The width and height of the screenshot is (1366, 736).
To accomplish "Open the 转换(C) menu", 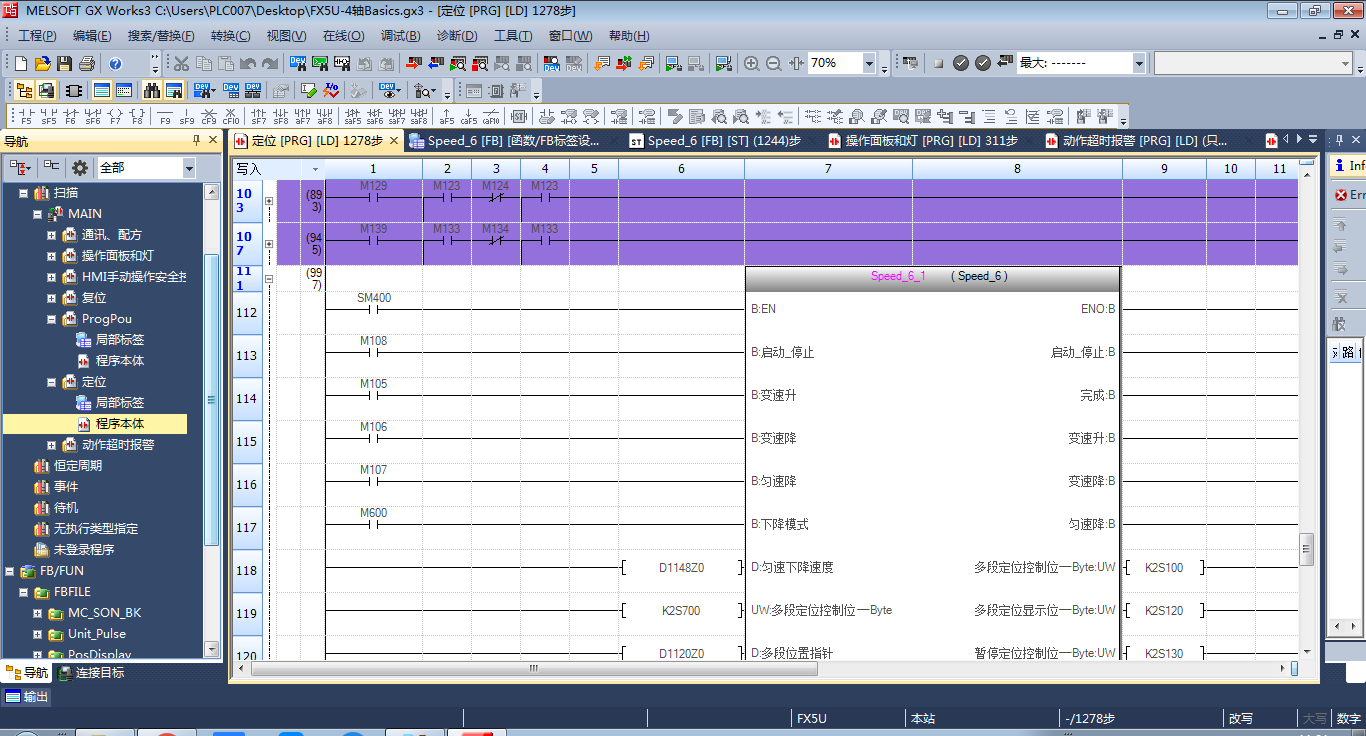I will click(x=230, y=35).
